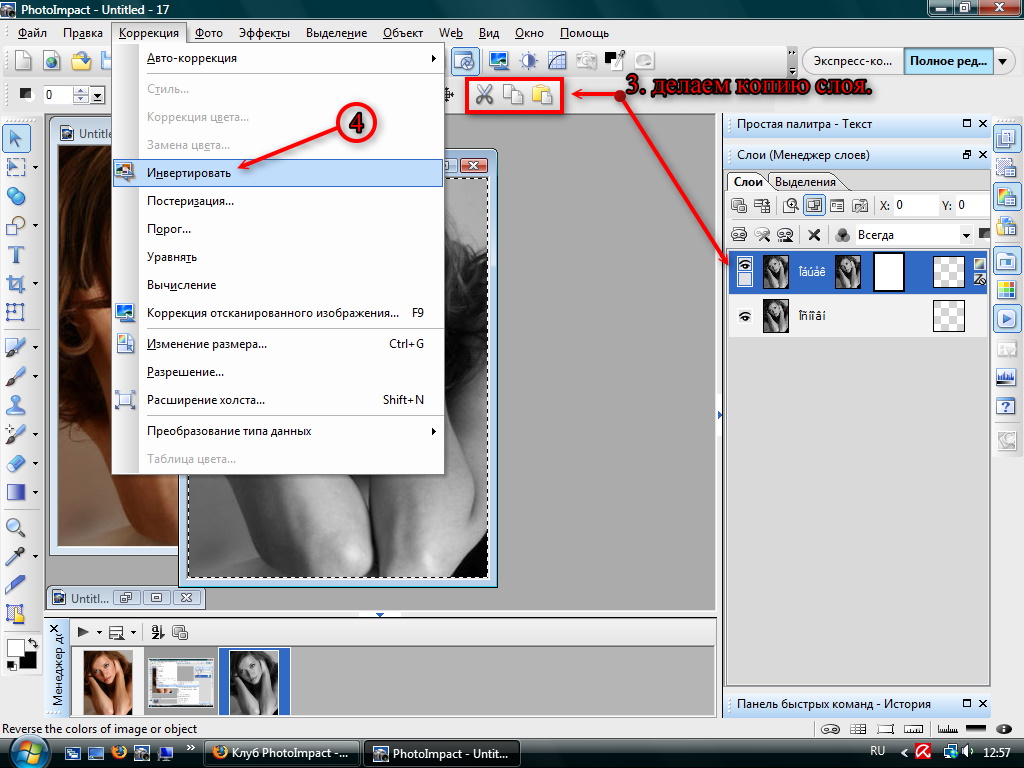This screenshot has width=1024, height=768.
Task: Click the Fill tool in left toolbox
Action: point(16,492)
